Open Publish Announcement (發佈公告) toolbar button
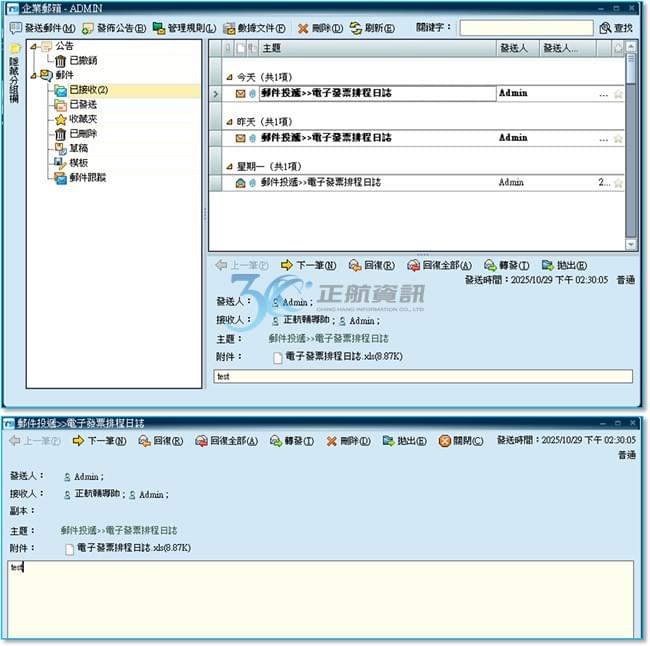650x646 pixels. point(114,28)
